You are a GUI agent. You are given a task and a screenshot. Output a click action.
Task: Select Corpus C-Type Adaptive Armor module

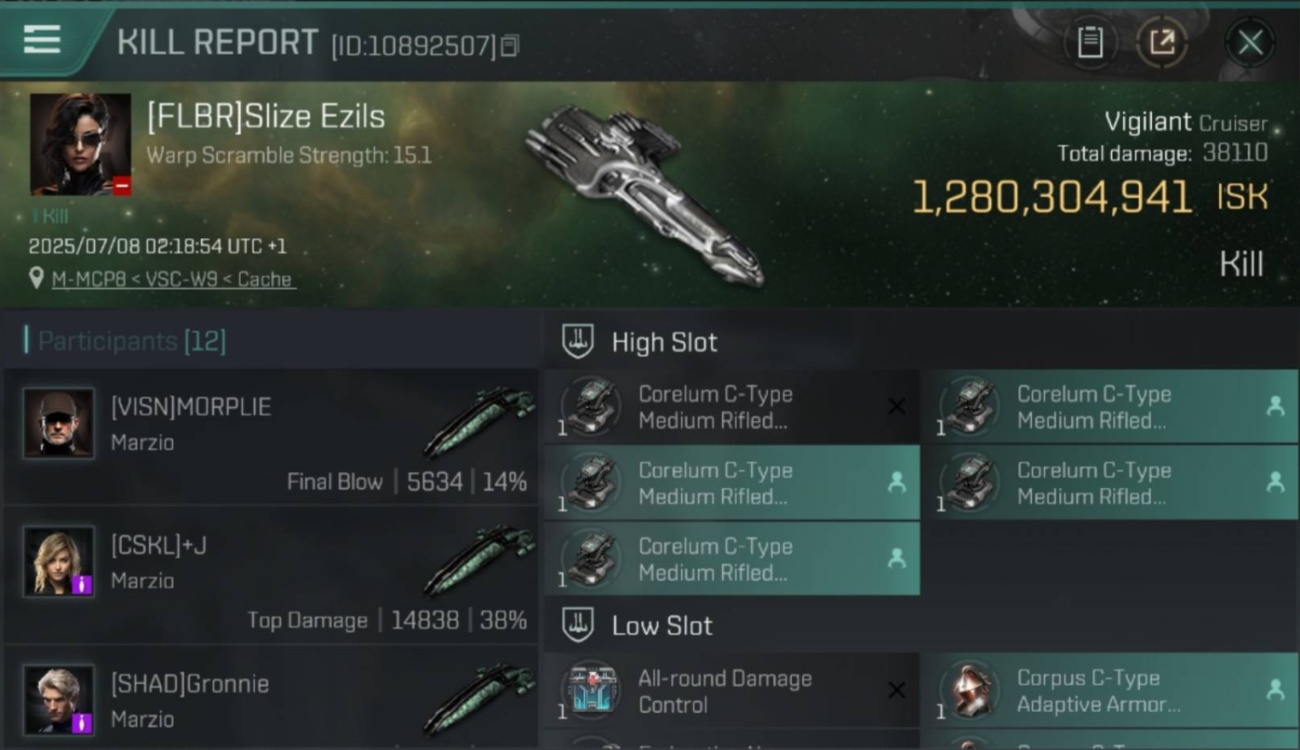tap(1110, 691)
